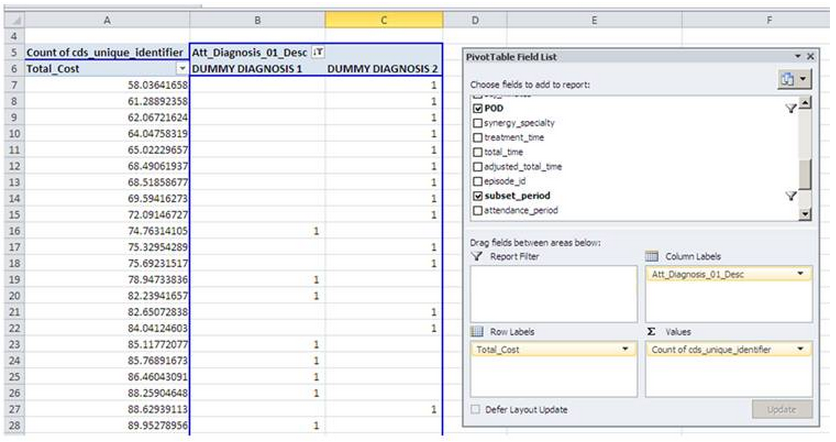Open Total_Cost dropdown in Row Labels area
The image size is (836, 442).
click(625, 349)
